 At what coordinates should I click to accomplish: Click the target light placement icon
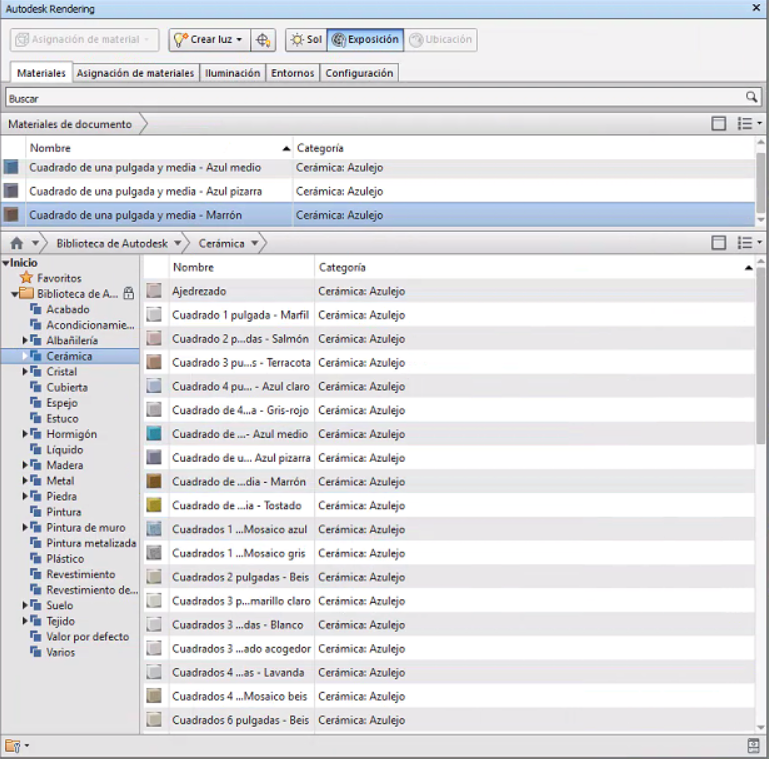tap(263, 40)
